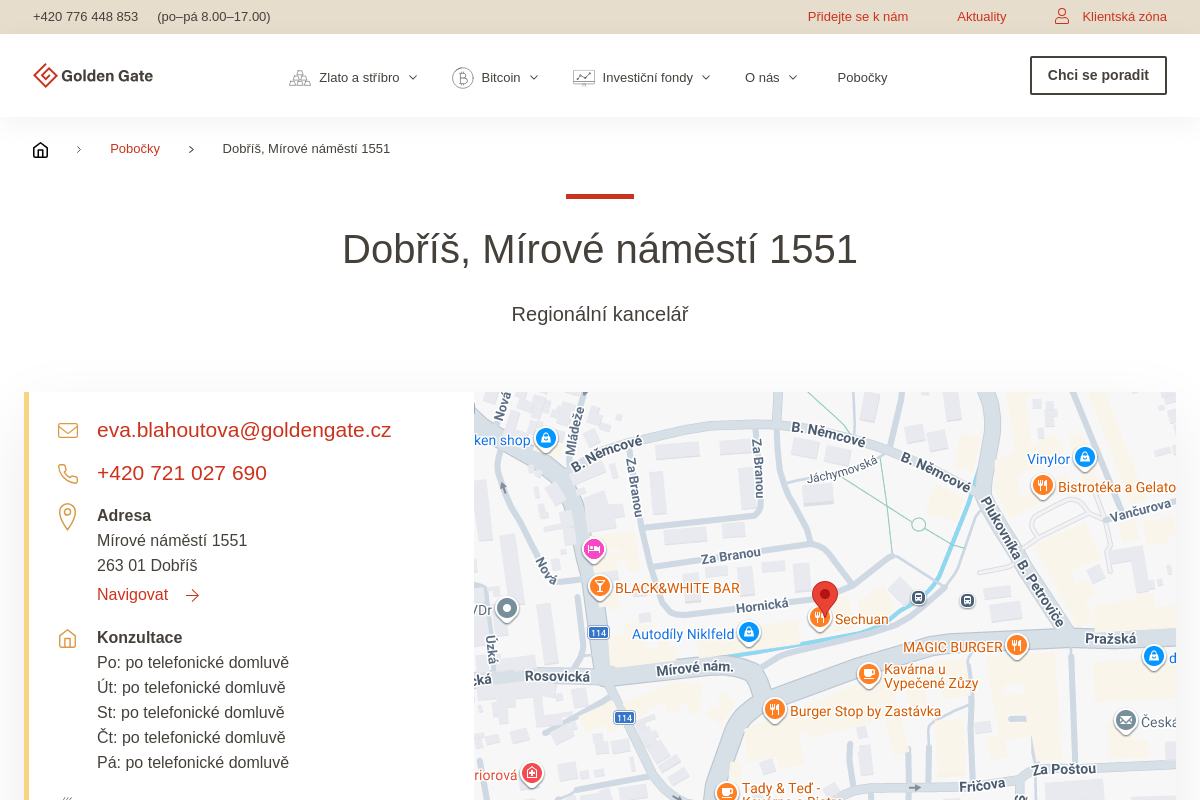The image size is (1200, 800).
Task: Click the red location marker on the map
Action: [825, 598]
